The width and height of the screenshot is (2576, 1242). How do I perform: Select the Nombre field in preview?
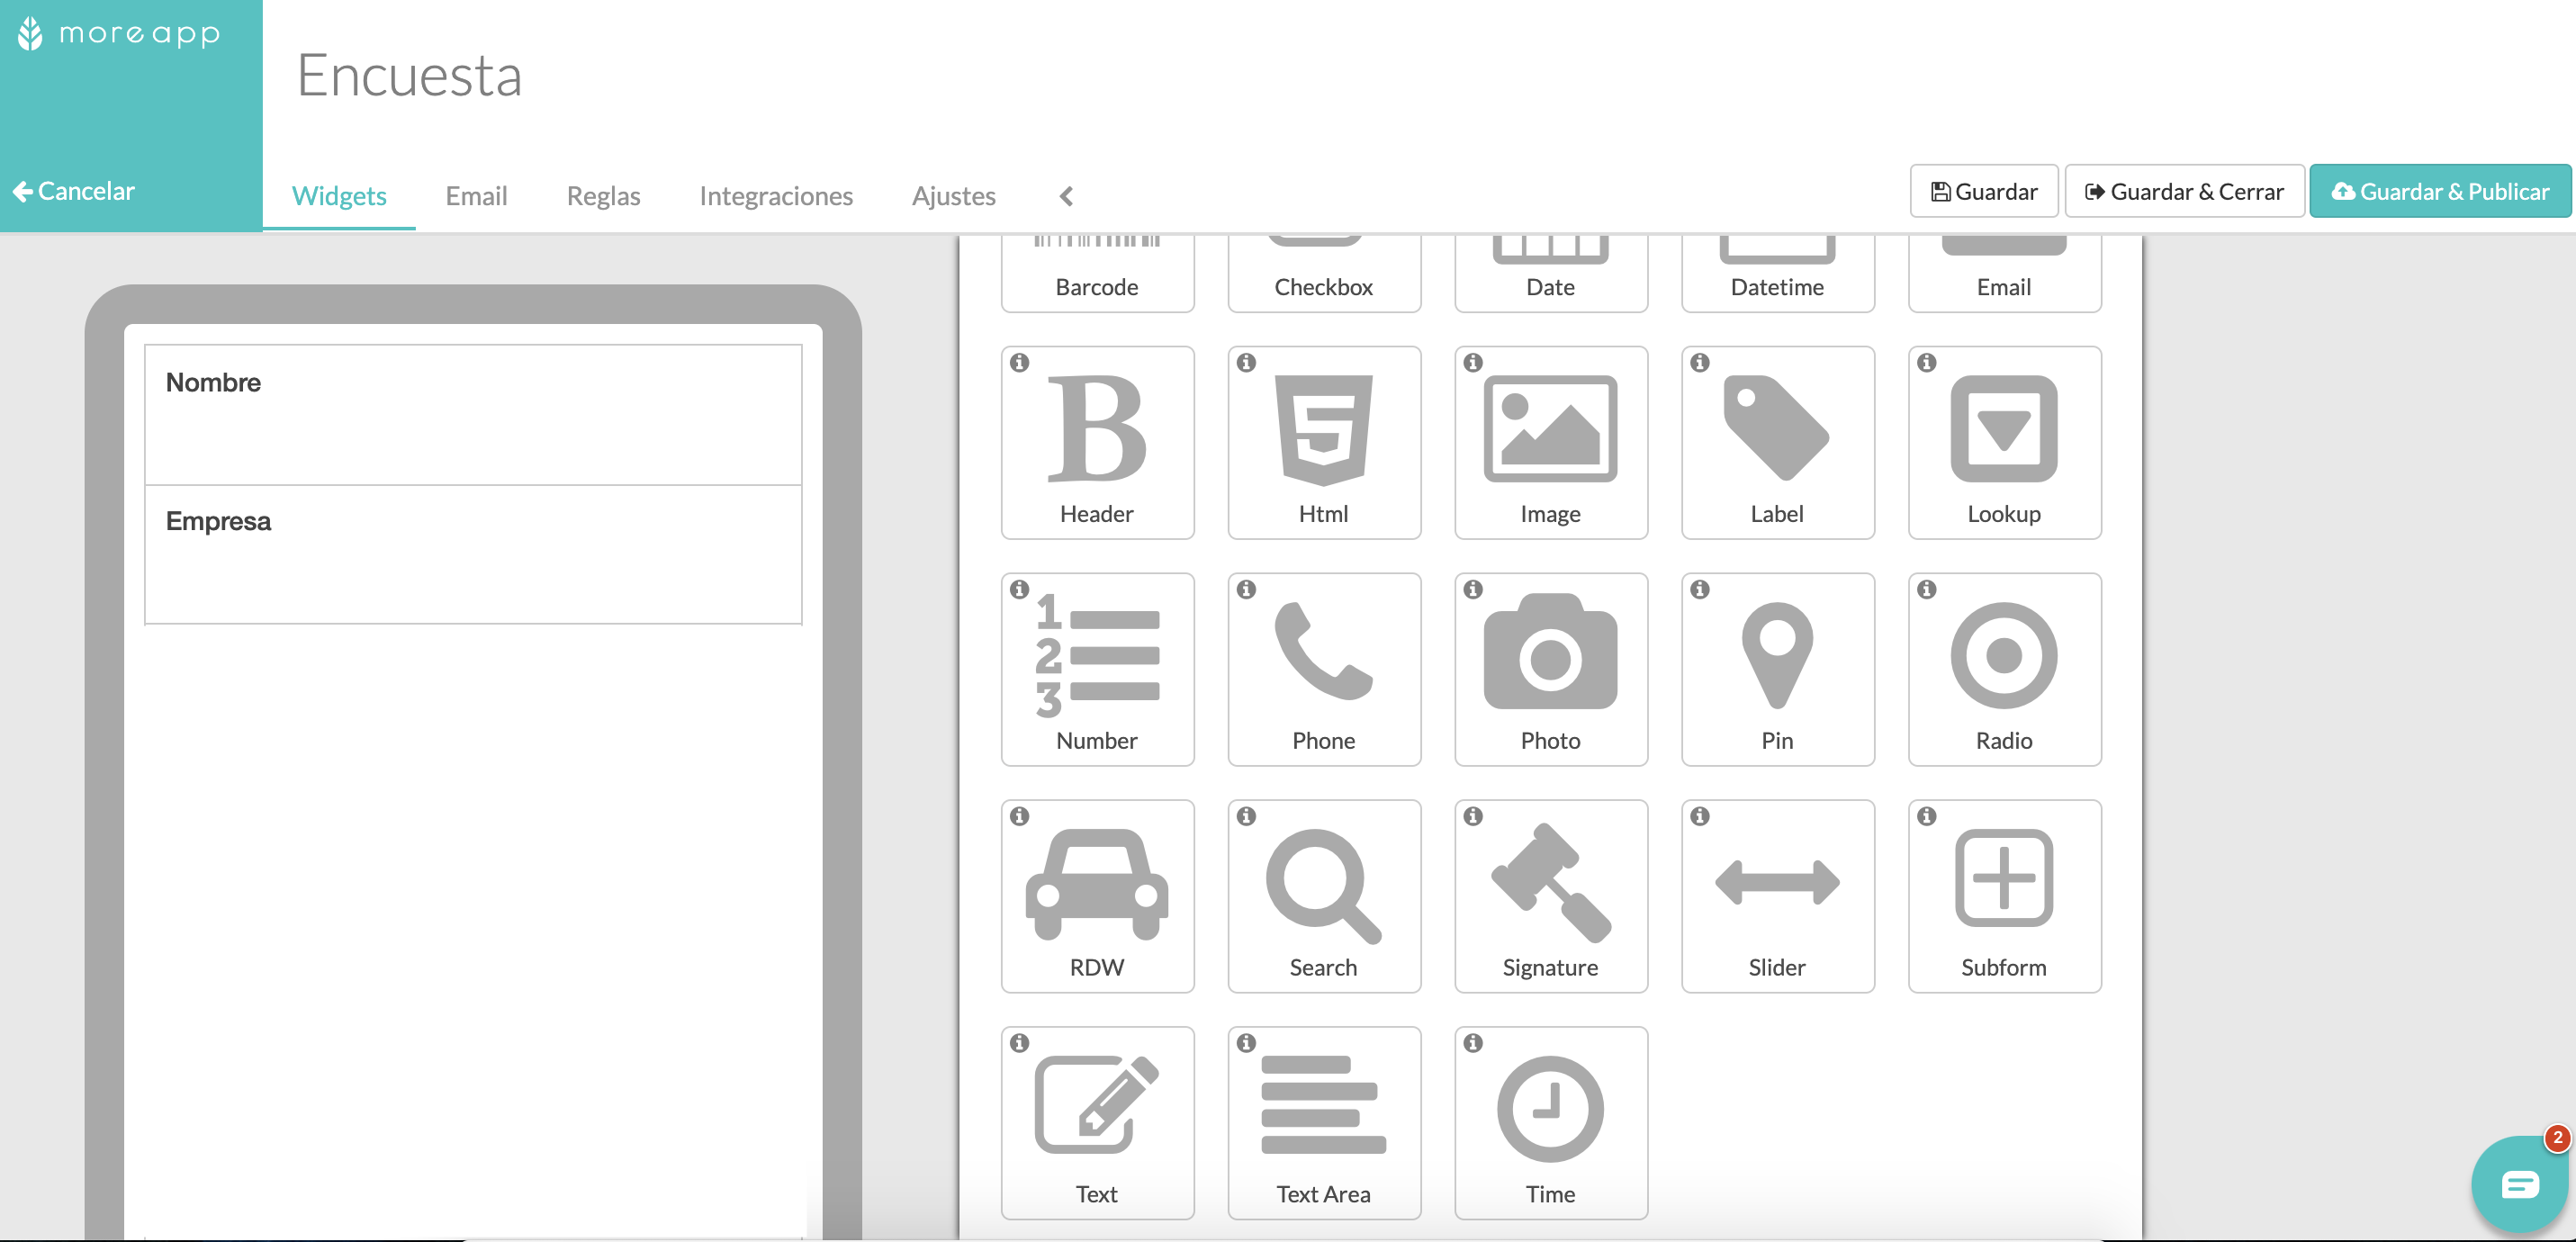(473, 415)
